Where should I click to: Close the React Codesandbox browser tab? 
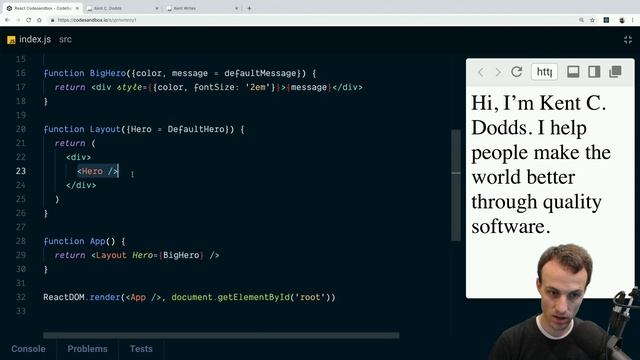click(x=77, y=8)
